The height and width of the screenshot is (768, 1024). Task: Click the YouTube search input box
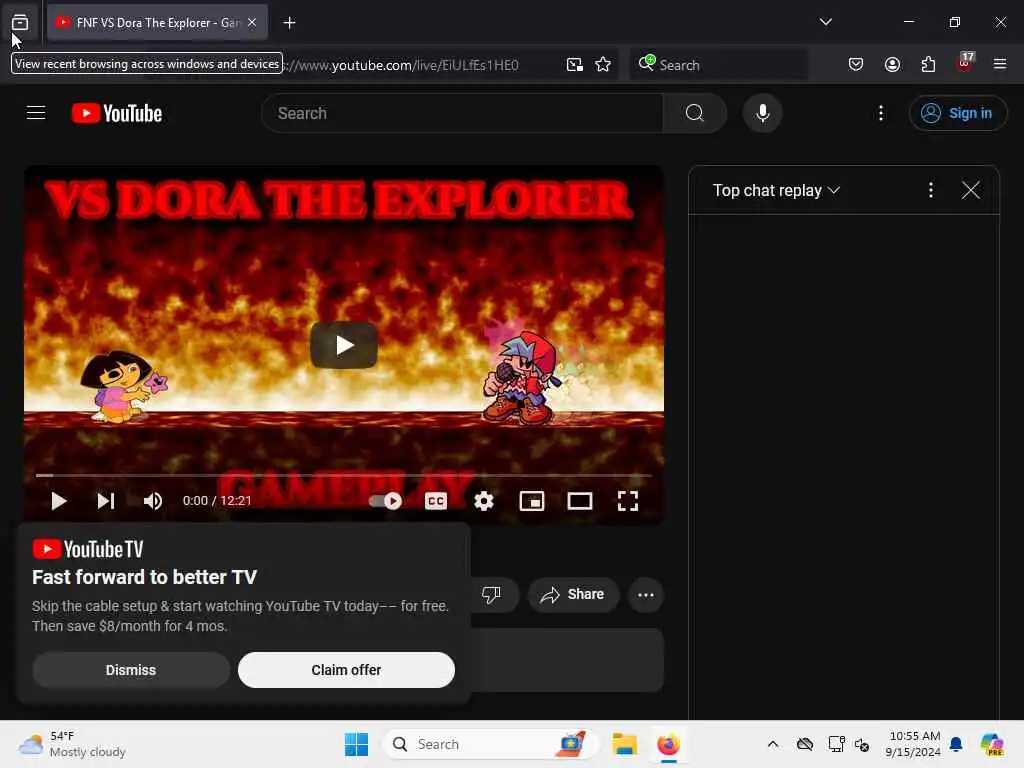point(462,113)
